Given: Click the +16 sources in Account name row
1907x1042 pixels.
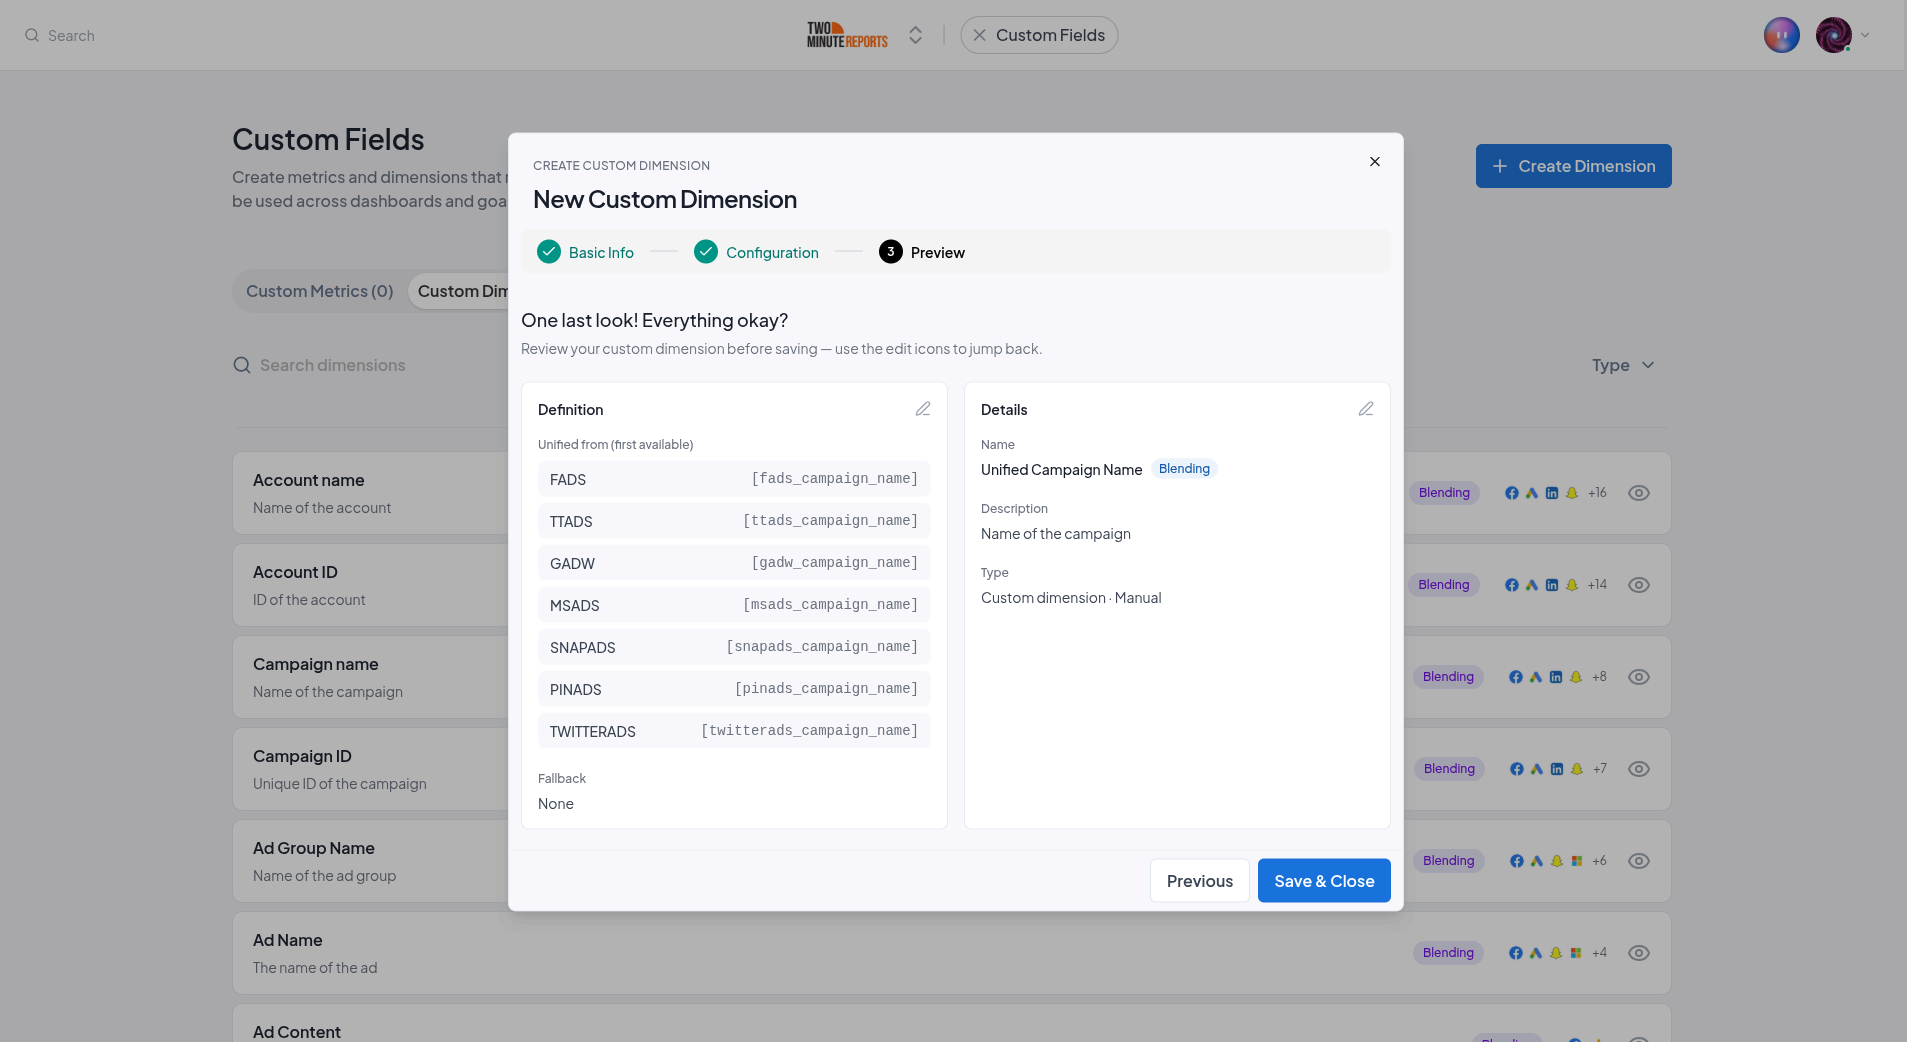Looking at the screenshot, I should [x=1597, y=493].
